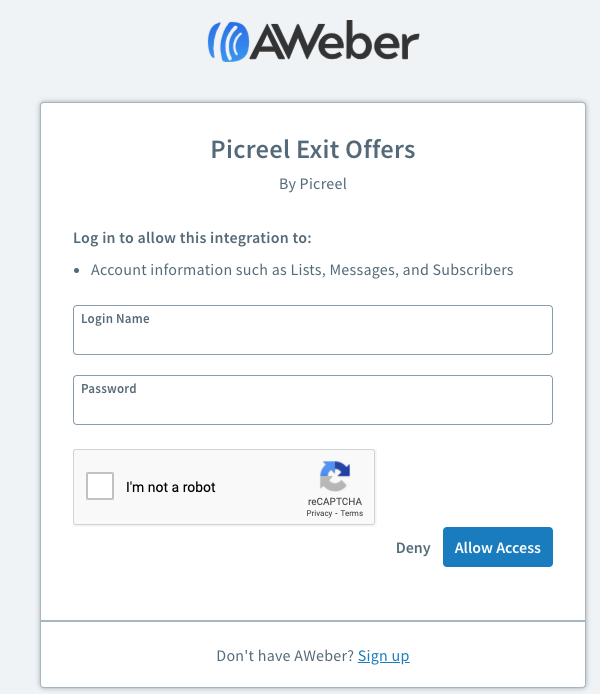
Task: Click the reCAPTCHA arrows logo
Action: (335, 476)
